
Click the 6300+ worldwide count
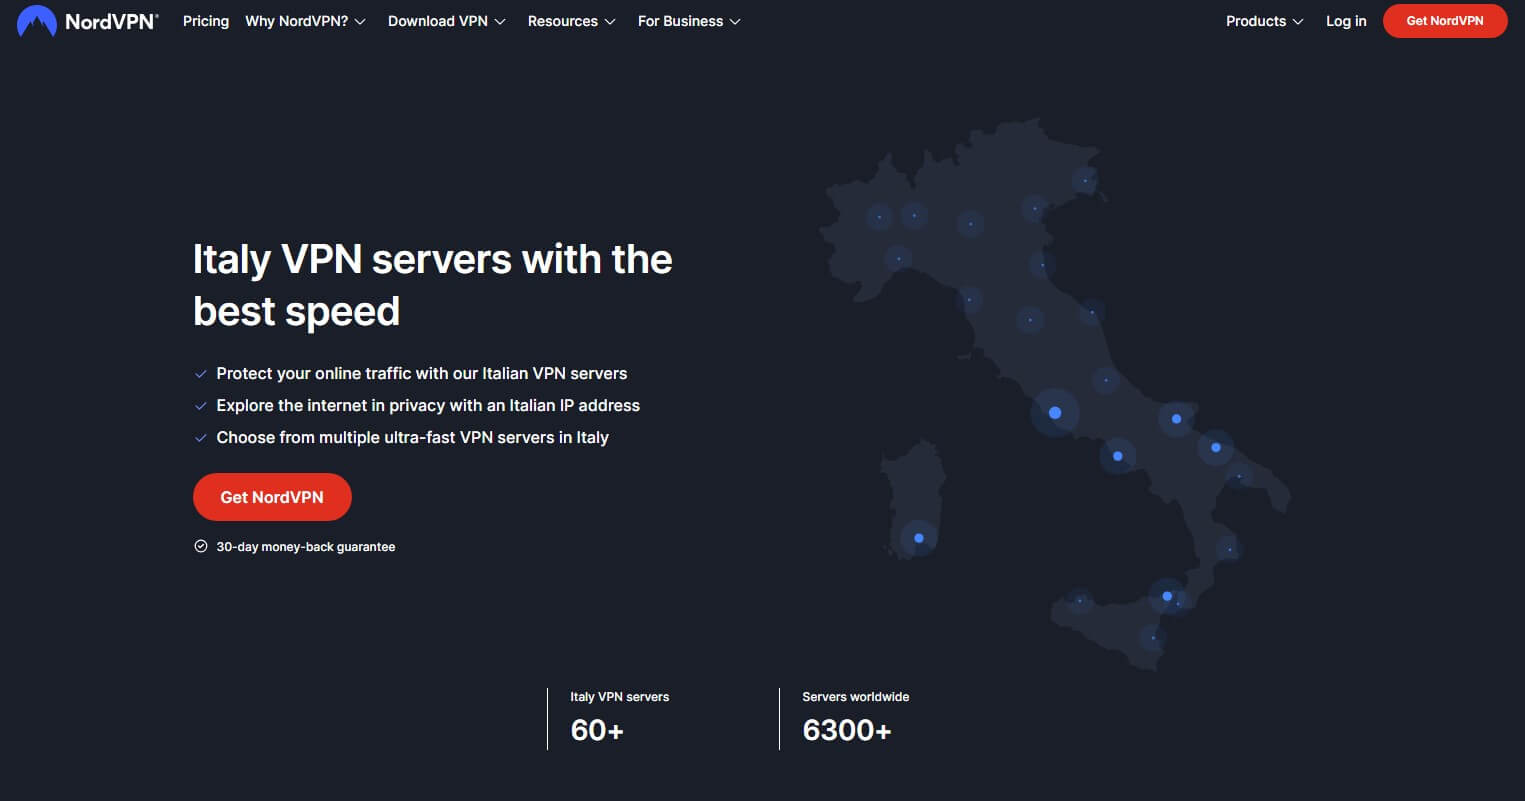coord(847,730)
